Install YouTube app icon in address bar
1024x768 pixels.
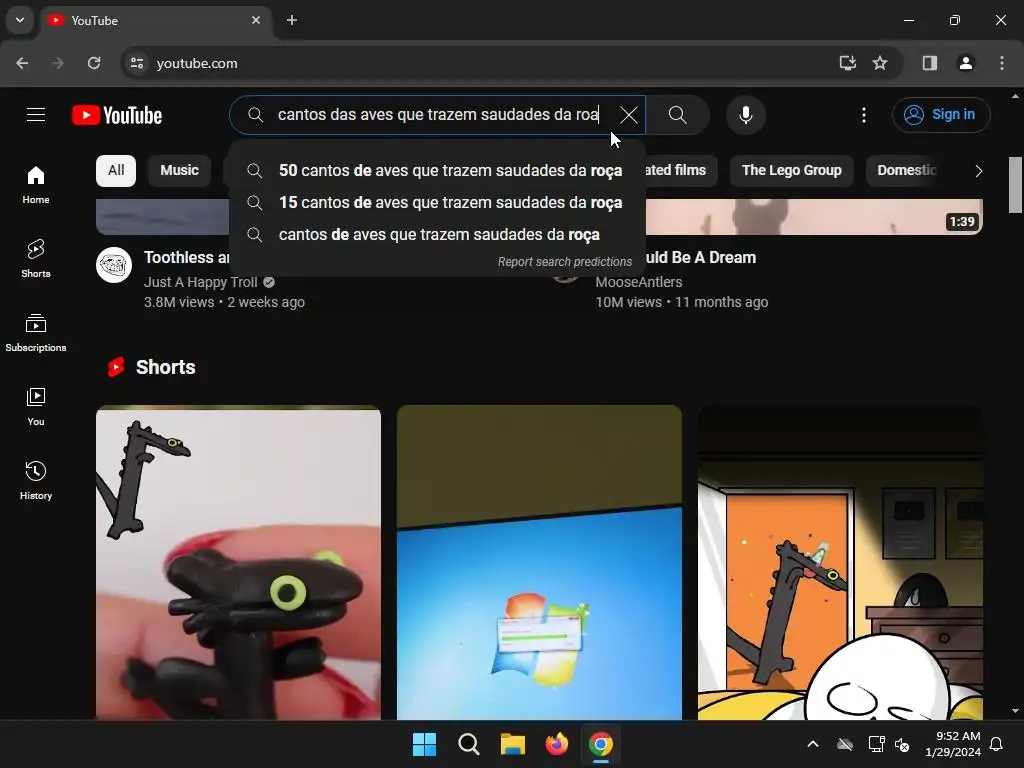[848, 63]
